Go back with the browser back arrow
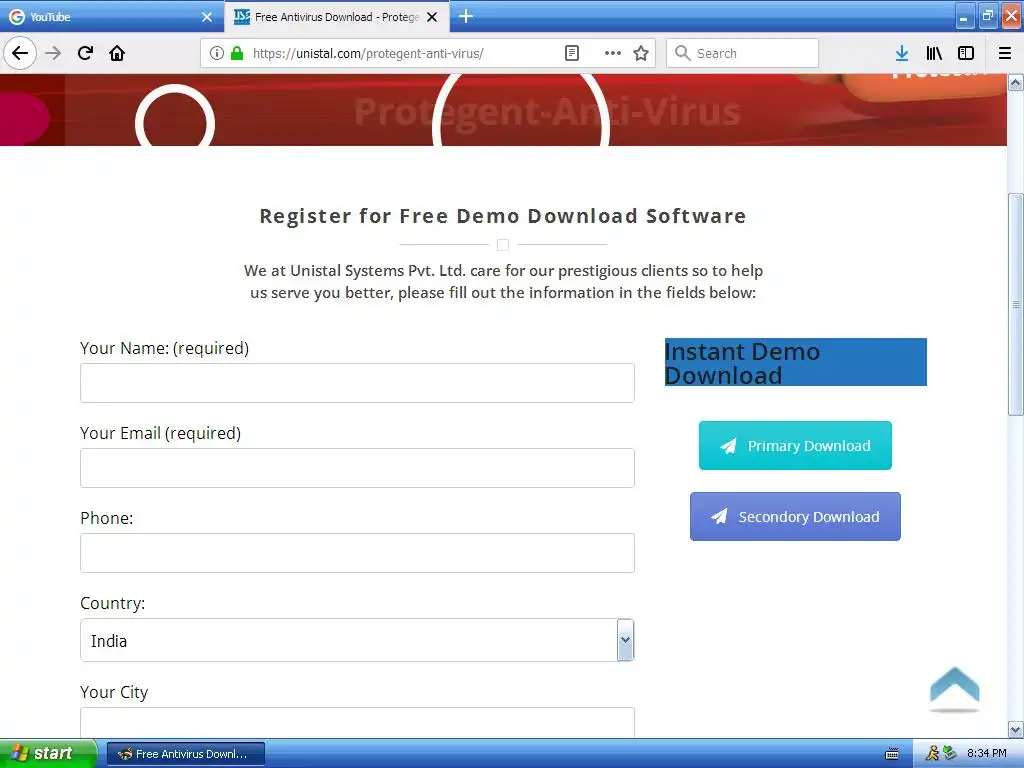 point(20,53)
